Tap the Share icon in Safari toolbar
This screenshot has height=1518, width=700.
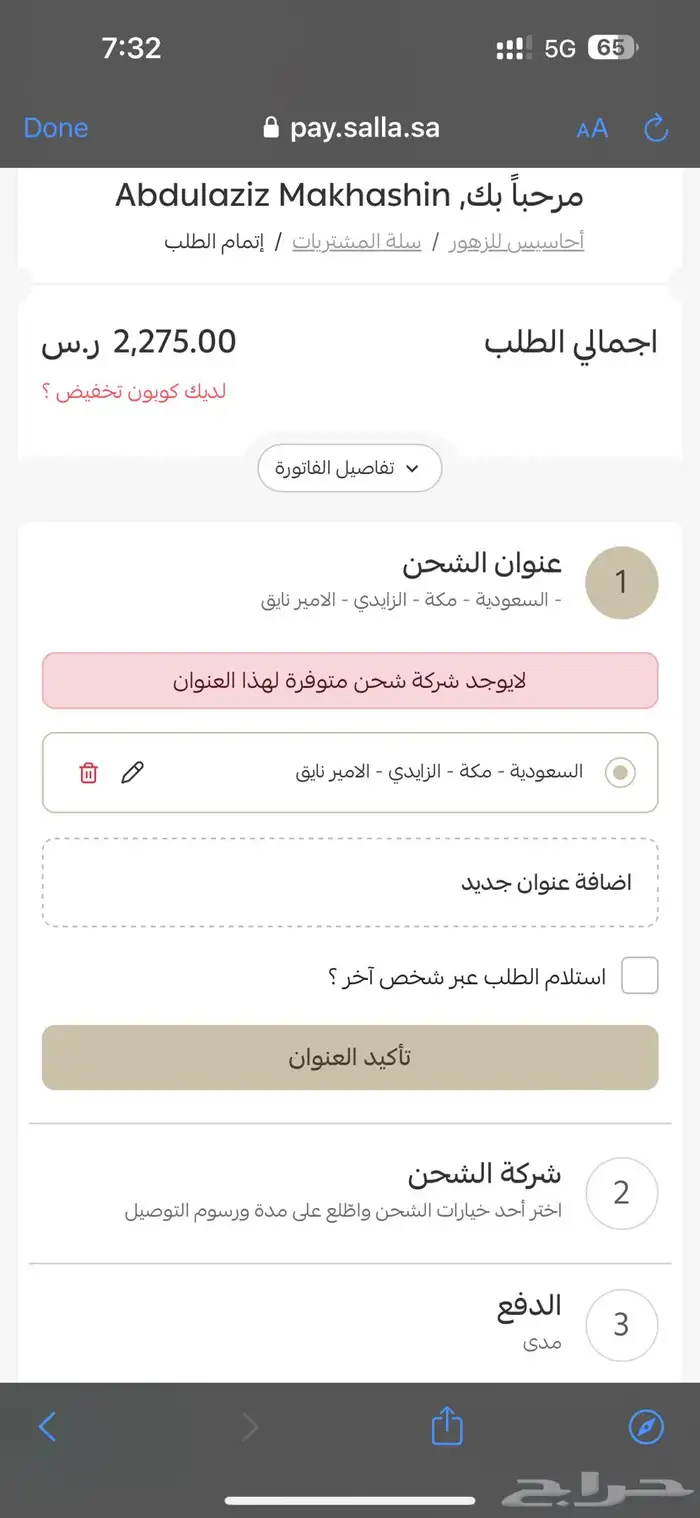446,1427
